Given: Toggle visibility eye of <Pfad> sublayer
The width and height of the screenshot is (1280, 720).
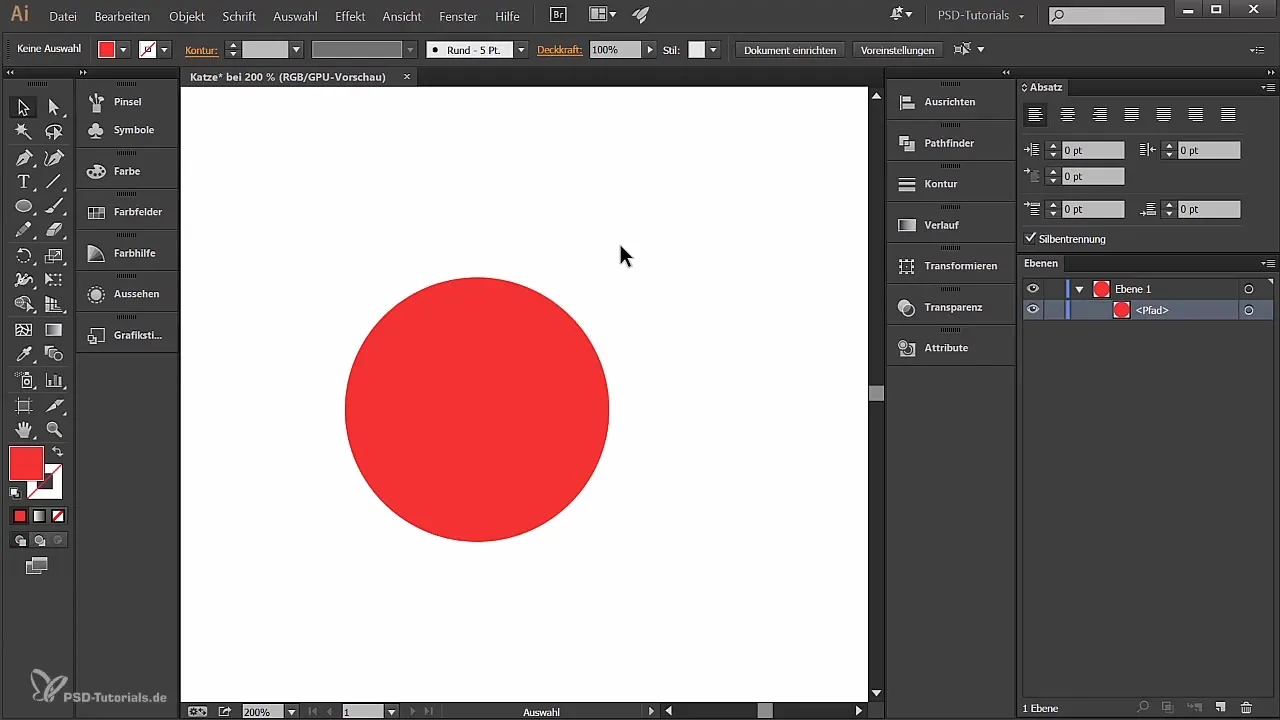Looking at the screenshot, I should 1033,310.
